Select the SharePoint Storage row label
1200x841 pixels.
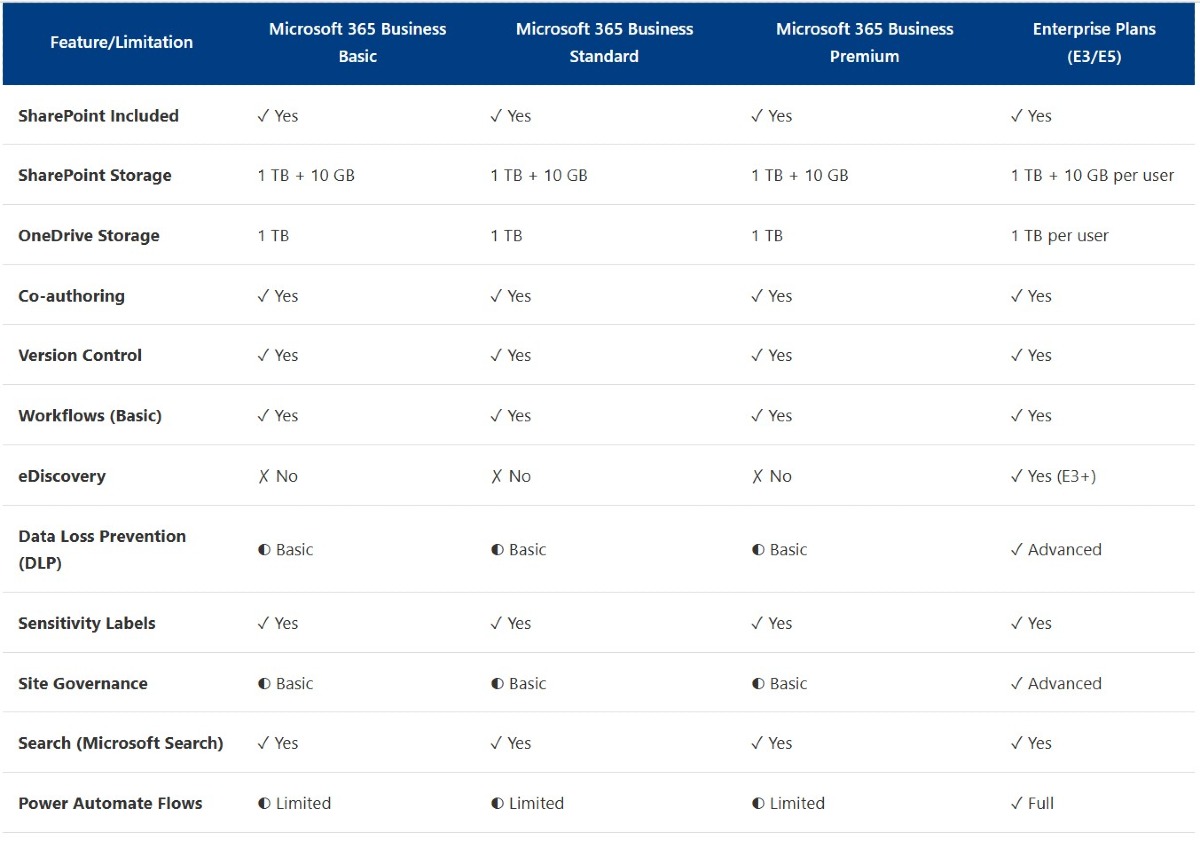point(95,175)
